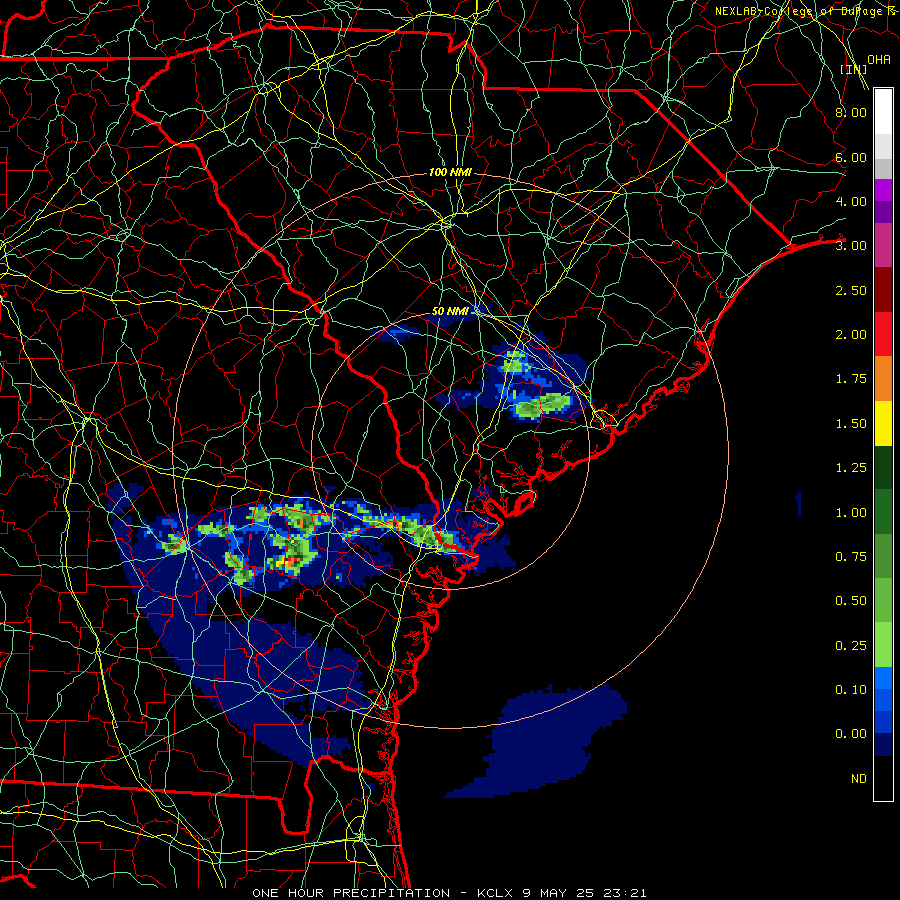Click the NEXLAB-College of DuPage credit text
Viewport: 900px width, 900px height.
point(806,11)
